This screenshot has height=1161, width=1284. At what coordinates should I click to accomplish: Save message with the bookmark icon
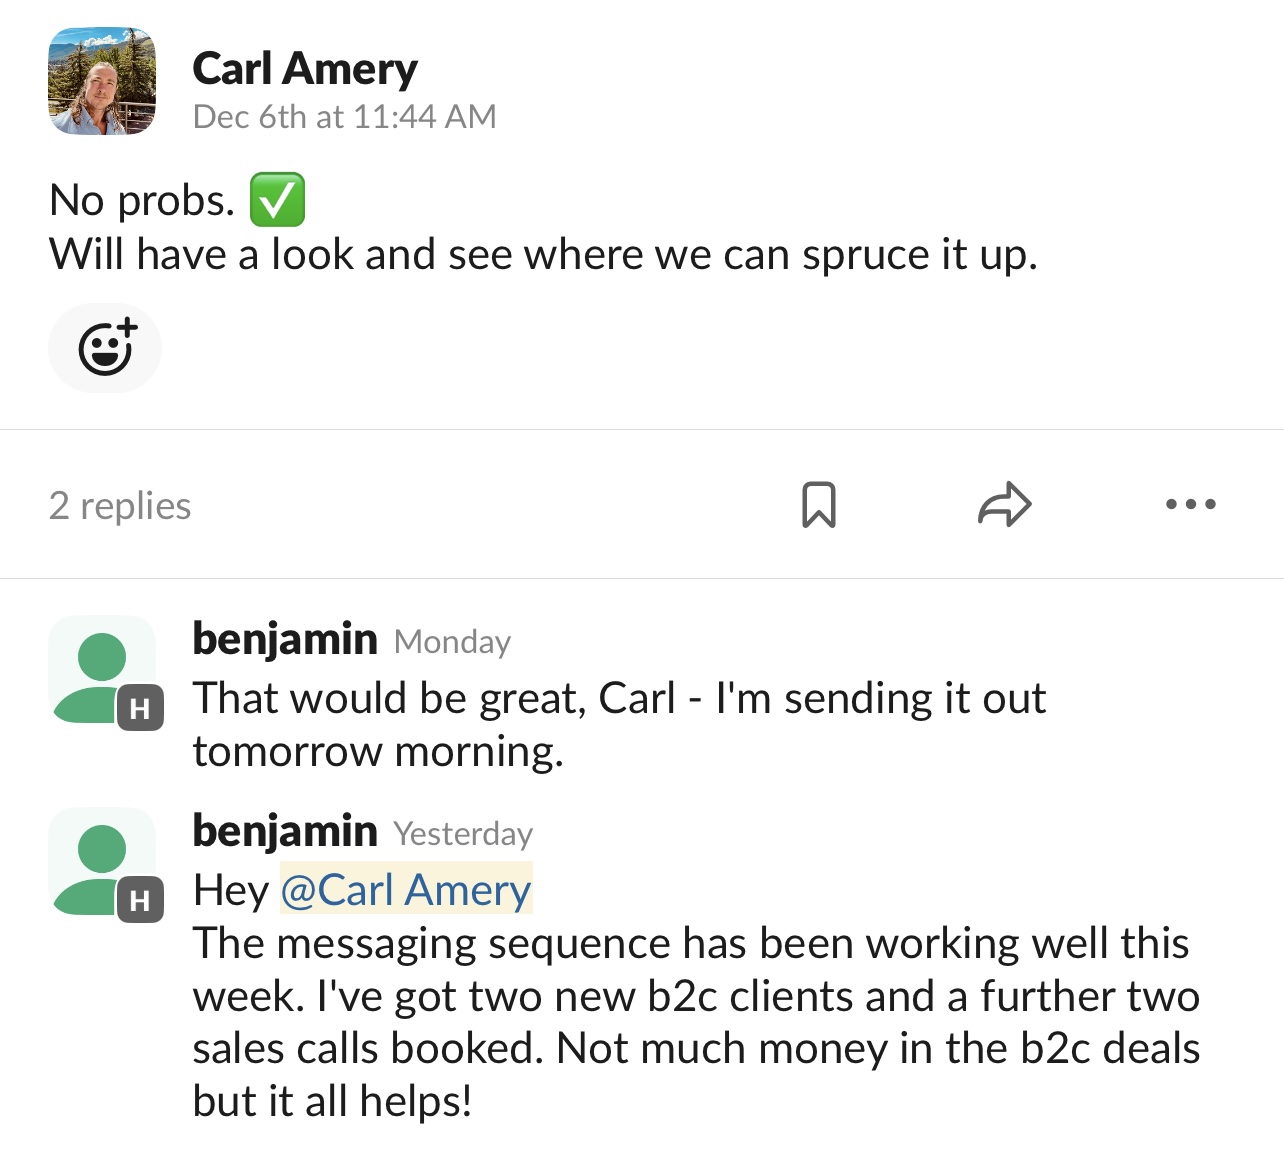819,504
